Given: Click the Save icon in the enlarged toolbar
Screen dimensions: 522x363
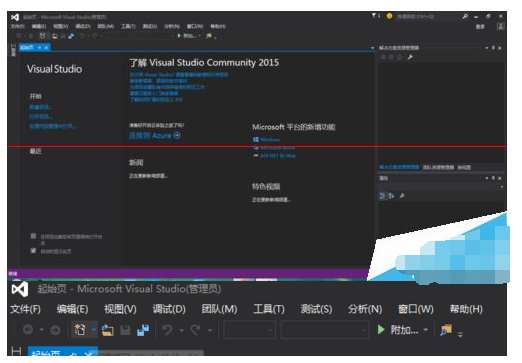Looking at the screenshot, I should coord(125,330).
